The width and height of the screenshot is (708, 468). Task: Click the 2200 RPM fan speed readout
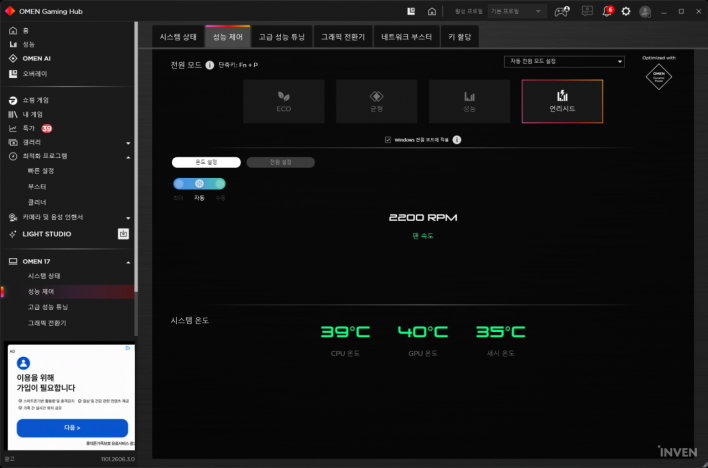click(x=423, y=218)
